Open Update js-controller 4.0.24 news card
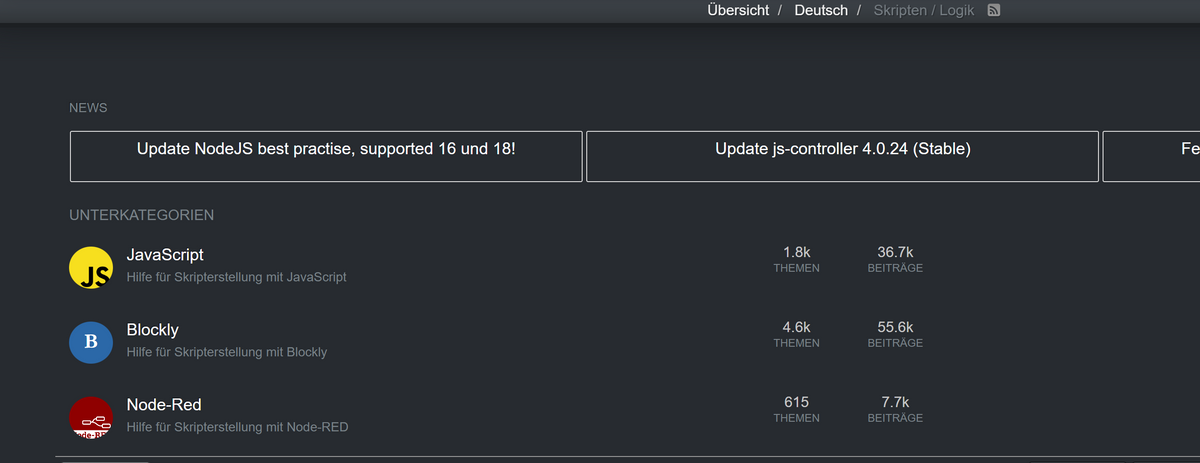This screenshot has width=1200, height=463. pyautogui.click(x=842, y=156)
